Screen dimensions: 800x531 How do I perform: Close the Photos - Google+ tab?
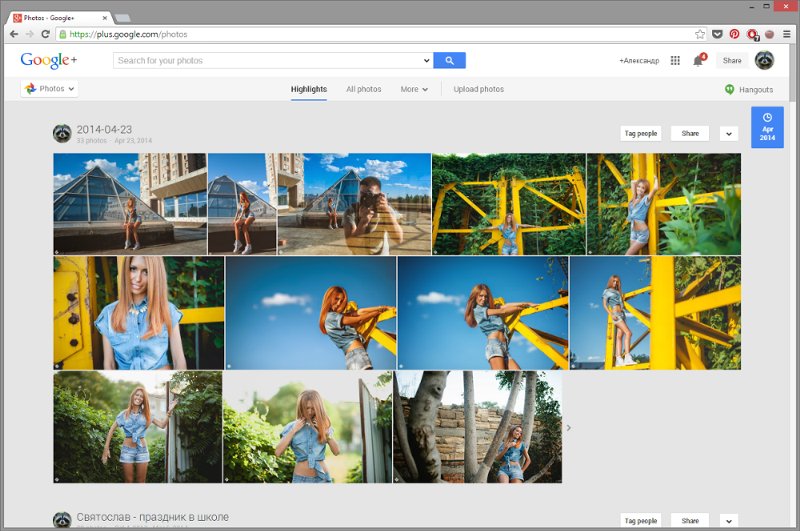(x=105, y=18)
